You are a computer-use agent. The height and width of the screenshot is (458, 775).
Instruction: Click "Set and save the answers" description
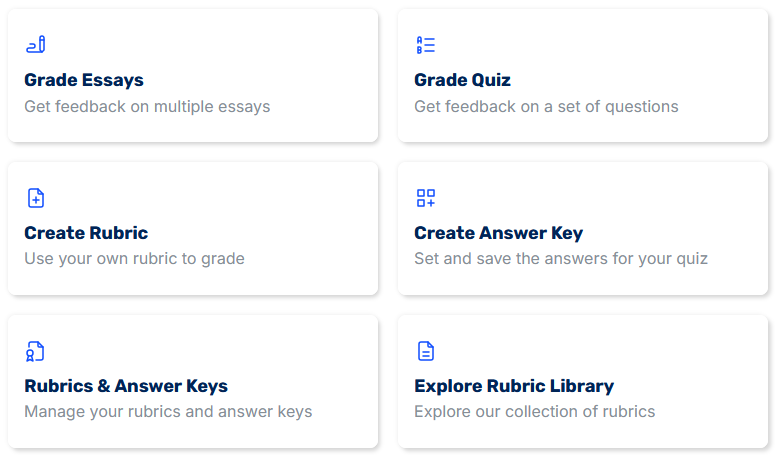tap(560, 258)
